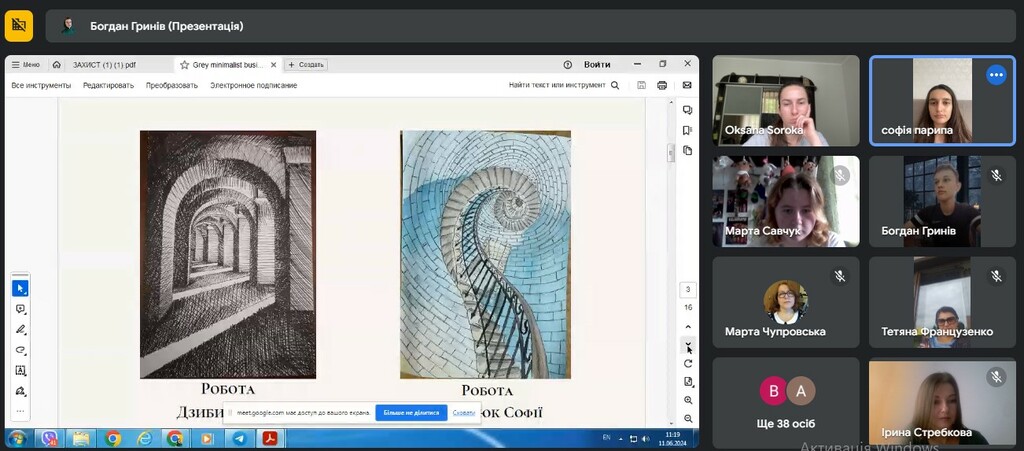The image size is (1024, 451).
Task: Click the search magnifier icon
Action: coord(615,85)
